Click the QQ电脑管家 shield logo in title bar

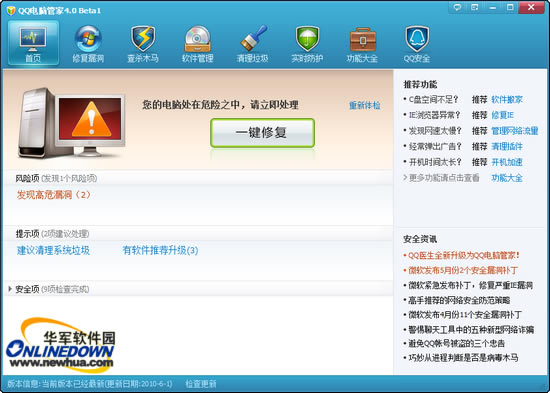click(x=11, y=11)
